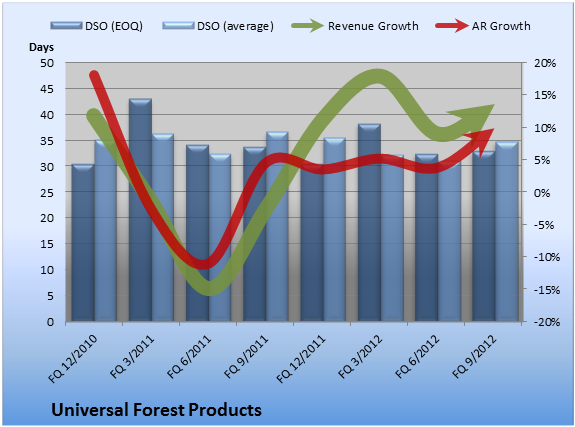Select the DSO (EOQ) bar for FQ 12/2010

[x=83, y=242]
